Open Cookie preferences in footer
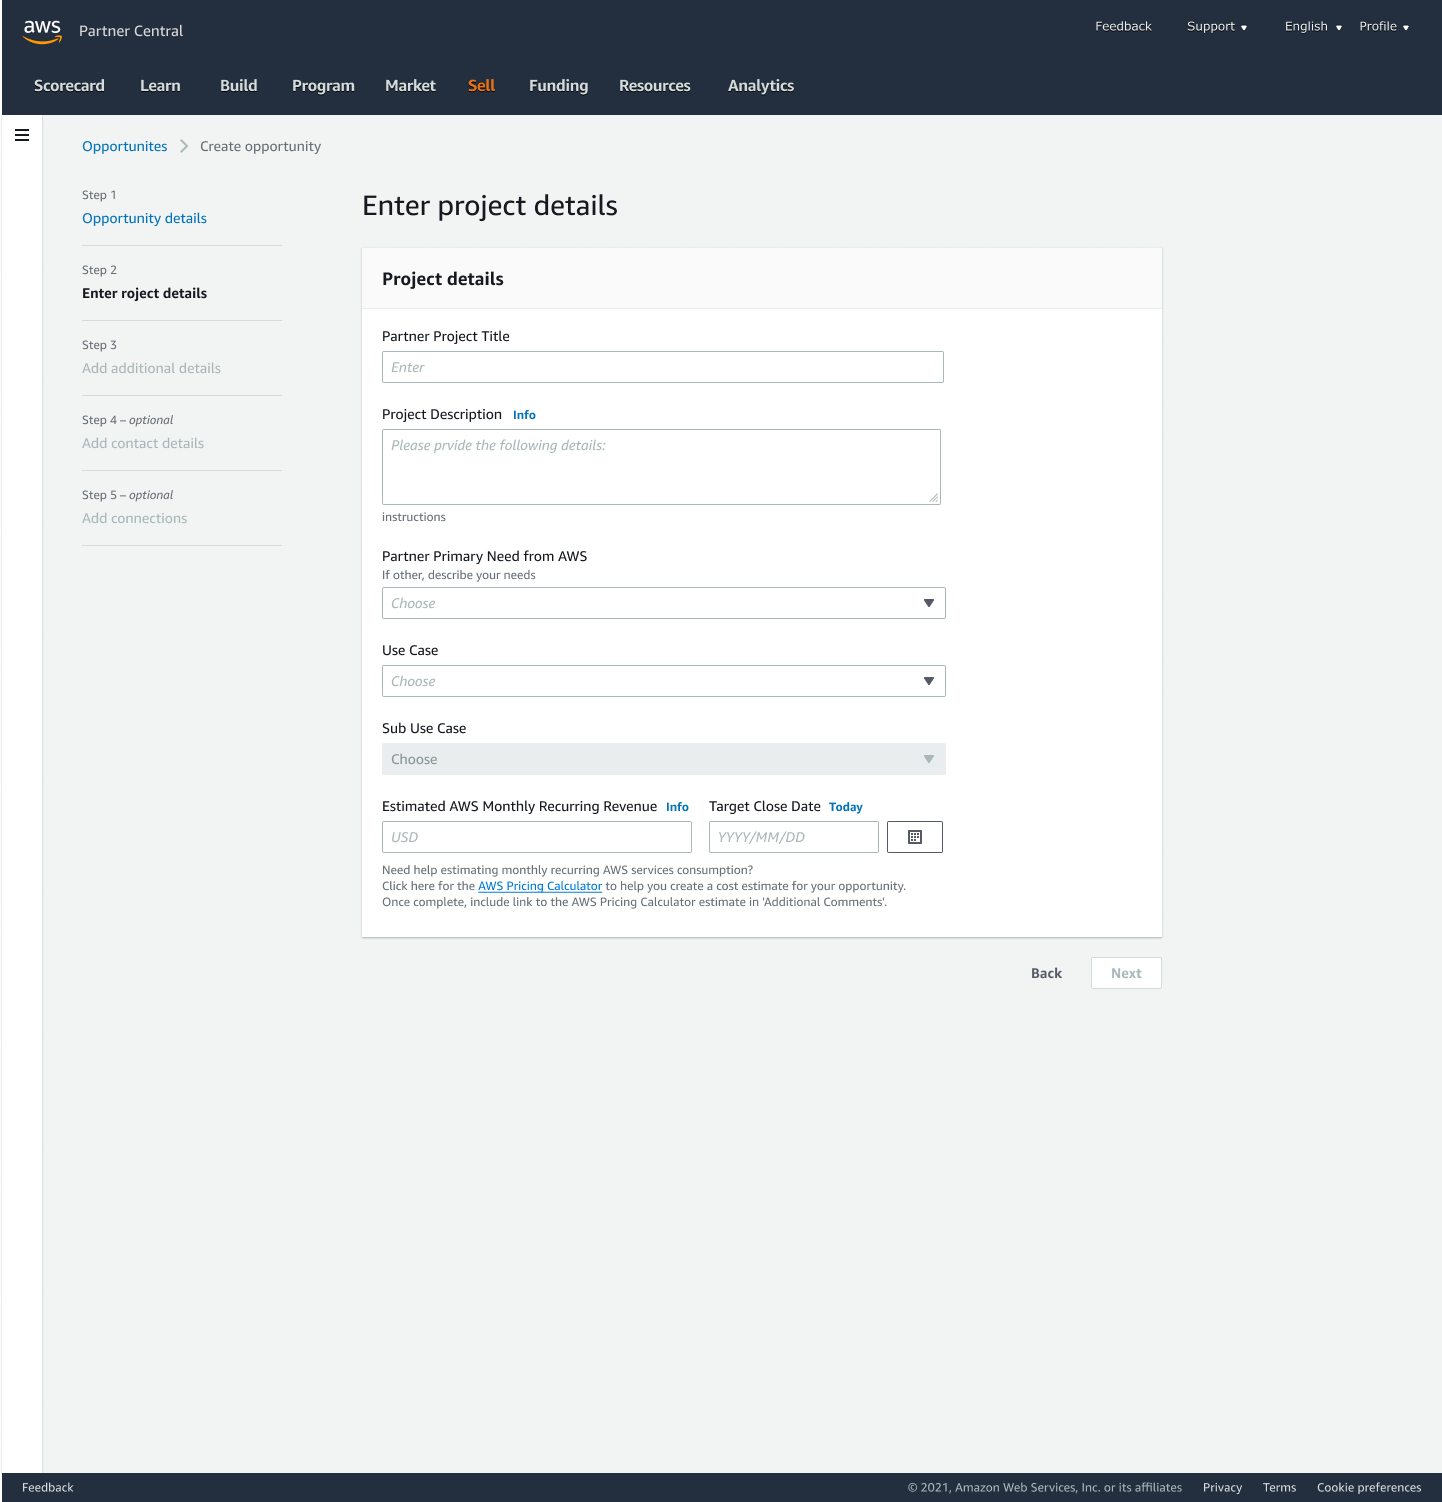The width and height of the screenshot is (1442, 1502). 1369,1487
